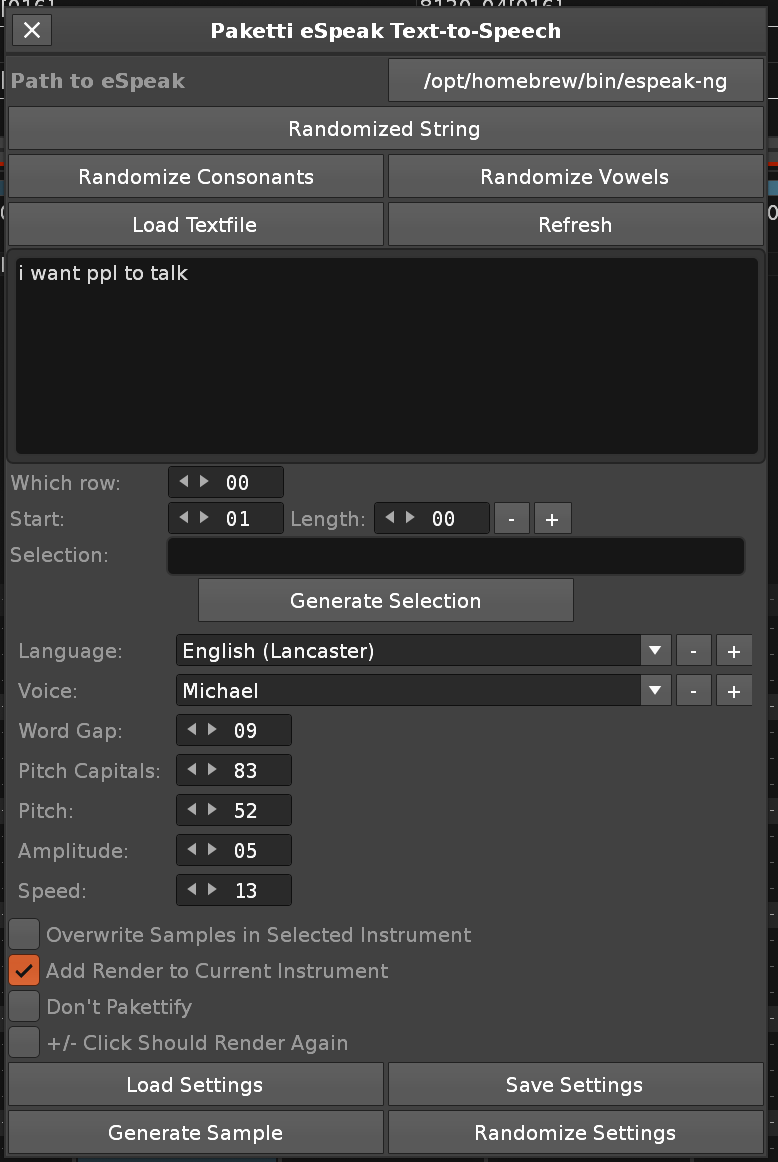Close the Paketti eSpeak dialog
This screenshot has height=1162, width=778.
tap(32, 30)
